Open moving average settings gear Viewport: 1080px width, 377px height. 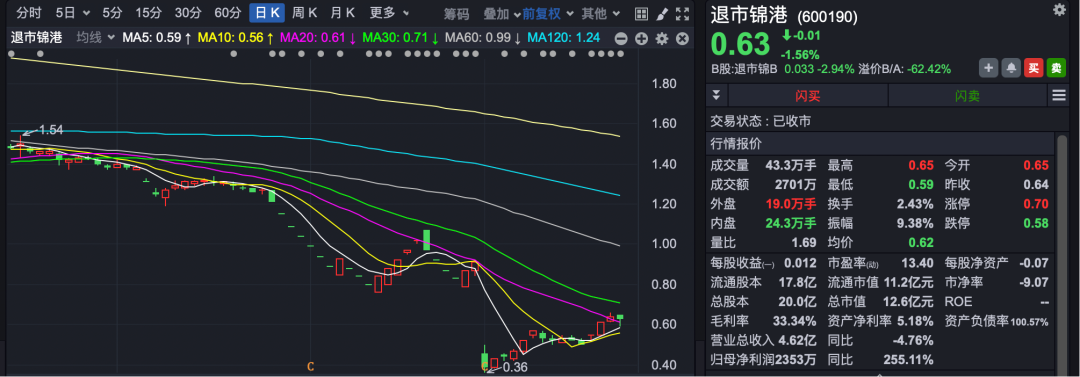[662, 39]
